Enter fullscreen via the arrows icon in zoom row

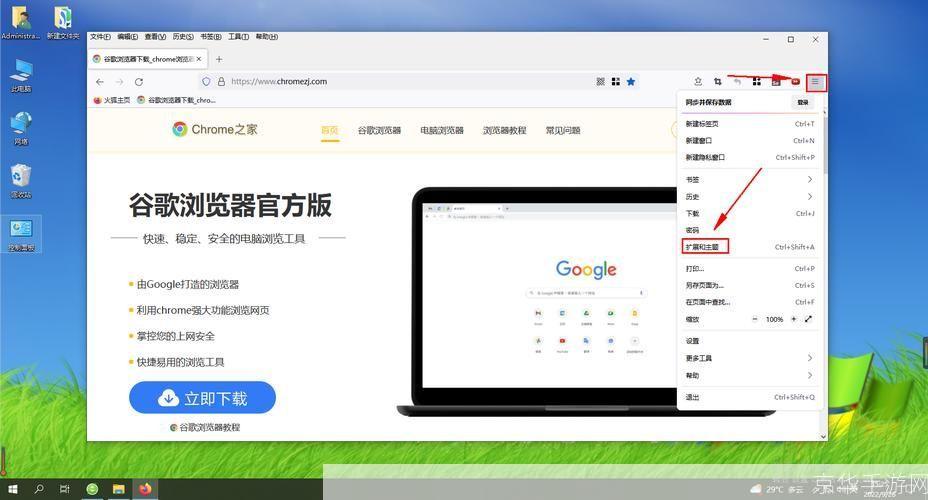pos(808,319)
